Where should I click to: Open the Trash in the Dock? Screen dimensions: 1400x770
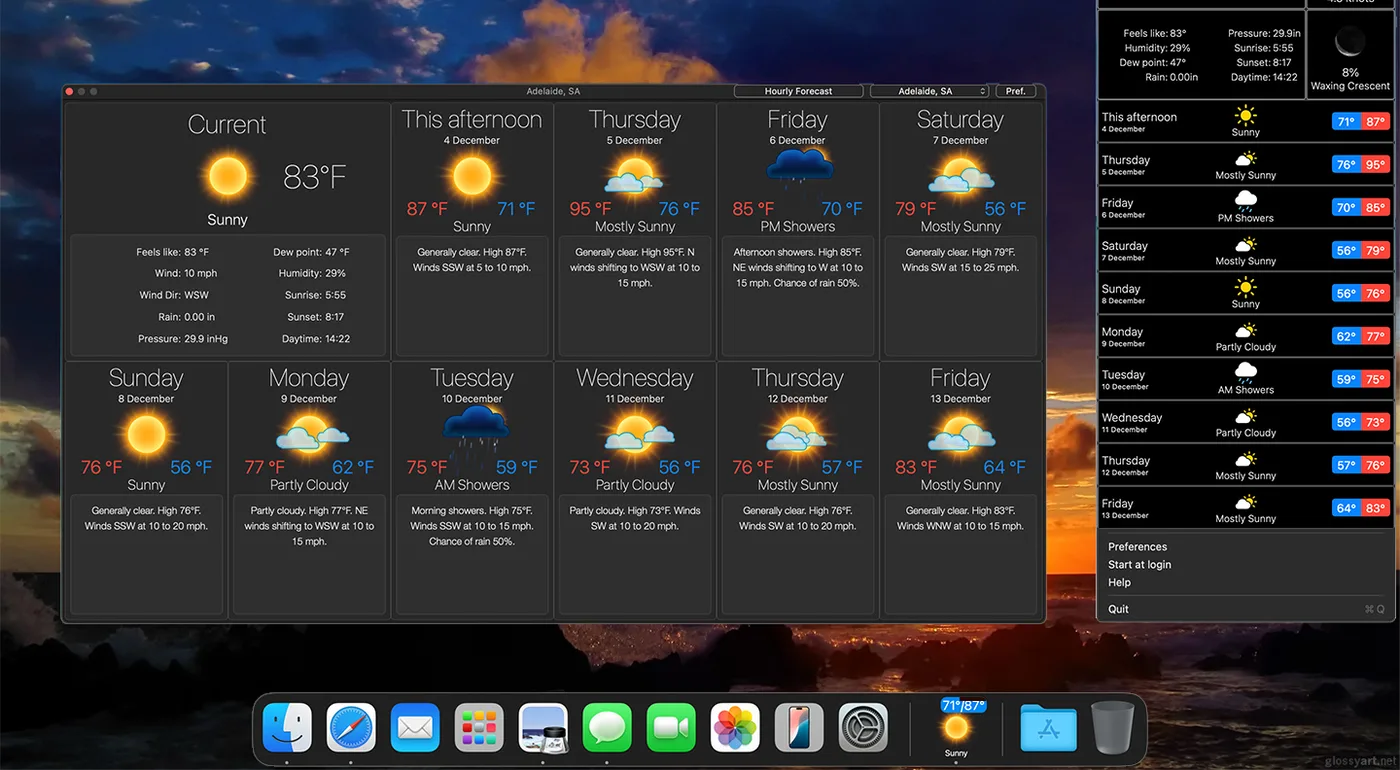click(1113, 727)
